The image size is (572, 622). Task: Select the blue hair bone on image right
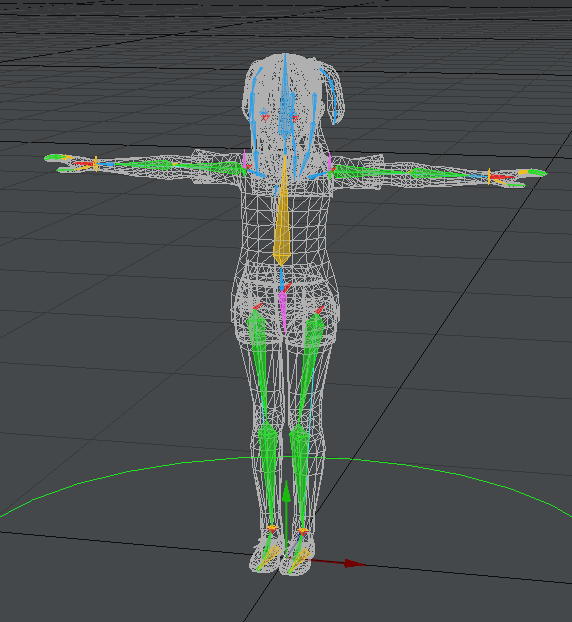[x=331, y=94]
